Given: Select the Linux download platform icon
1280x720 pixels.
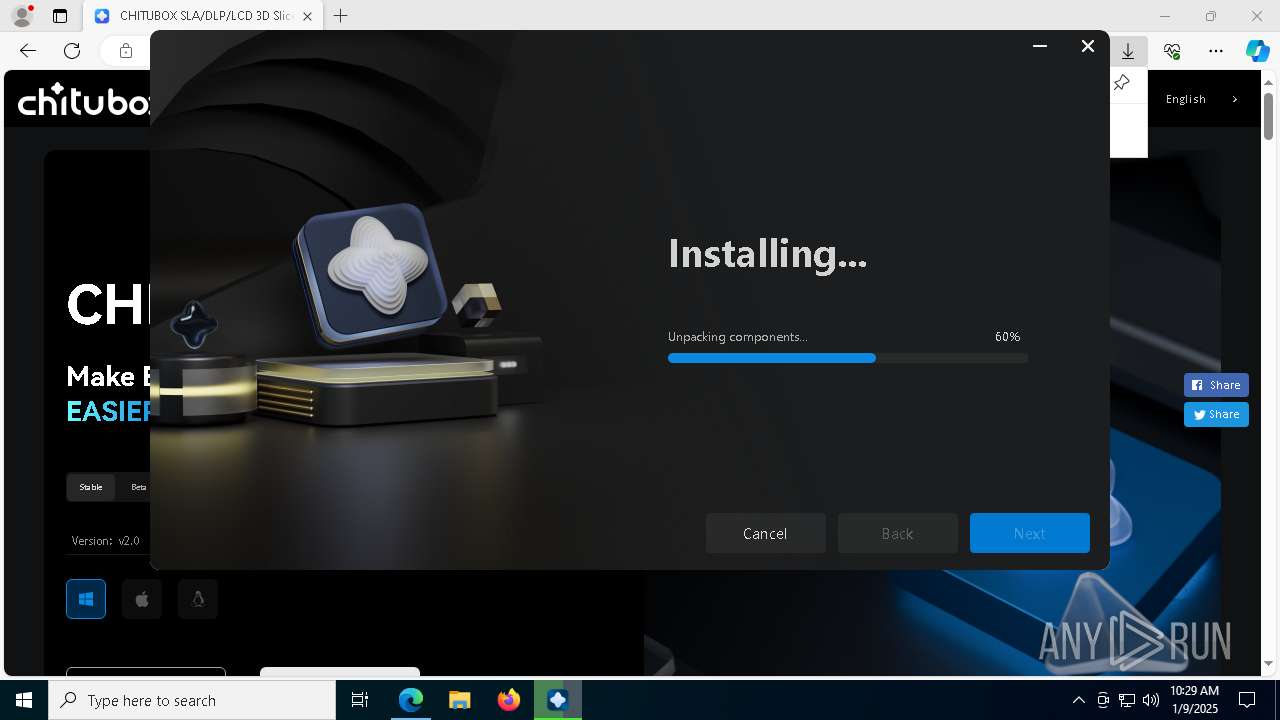Looking at the screenshot, I should click(198, 599).
